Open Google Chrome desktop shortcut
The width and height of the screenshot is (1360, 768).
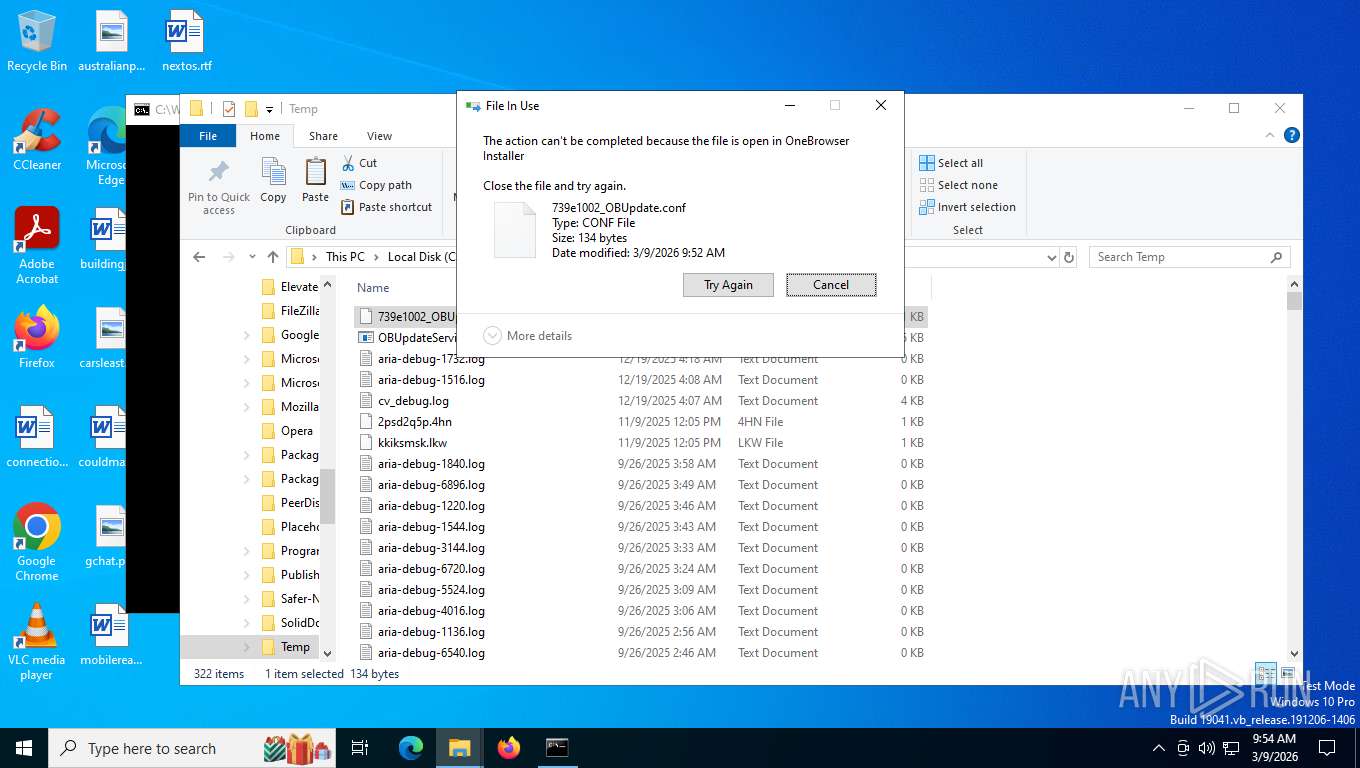37,542
